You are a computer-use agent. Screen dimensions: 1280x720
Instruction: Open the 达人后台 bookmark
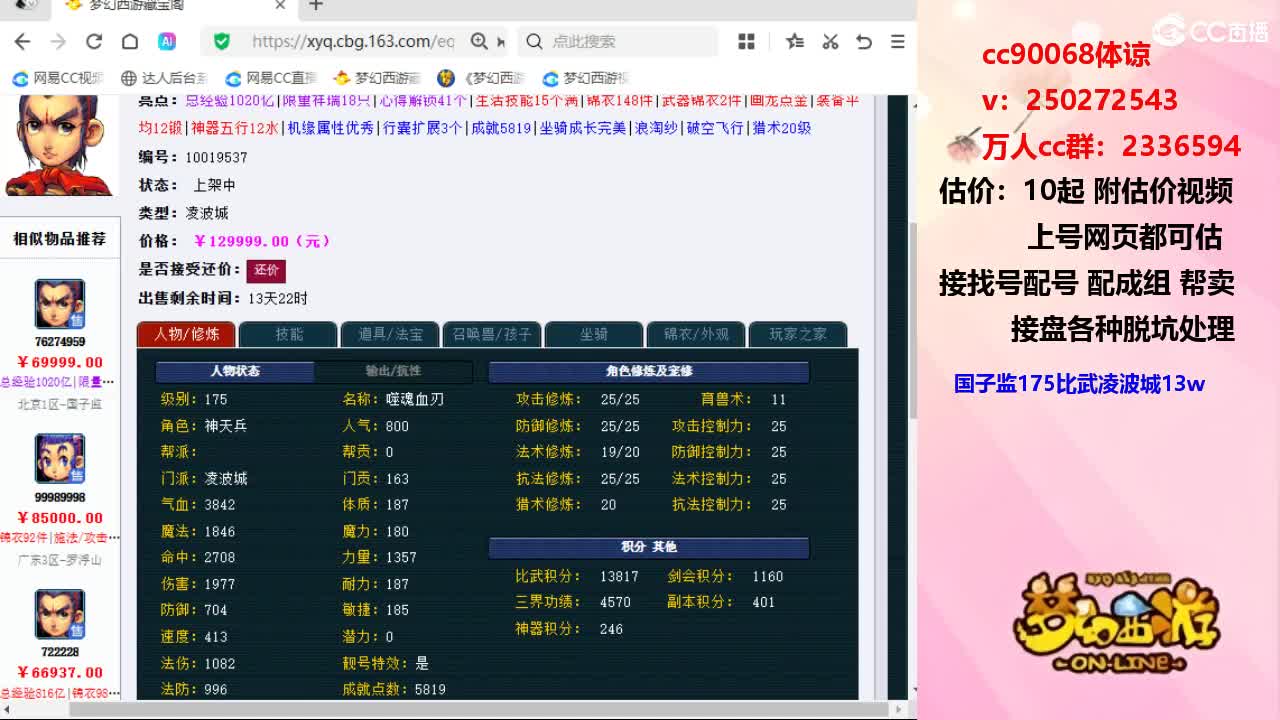click(x=164, y=78)
